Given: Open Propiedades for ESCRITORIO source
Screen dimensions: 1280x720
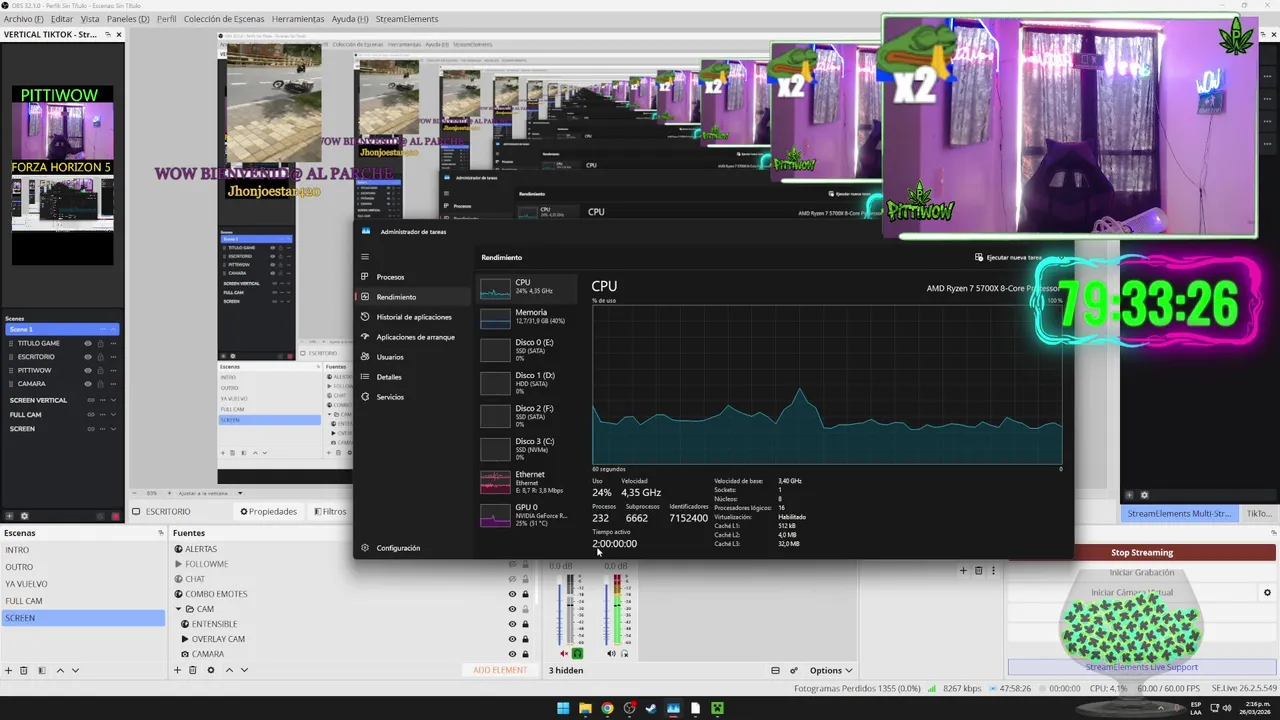Looking at the screenshot, I should (269, 511).
